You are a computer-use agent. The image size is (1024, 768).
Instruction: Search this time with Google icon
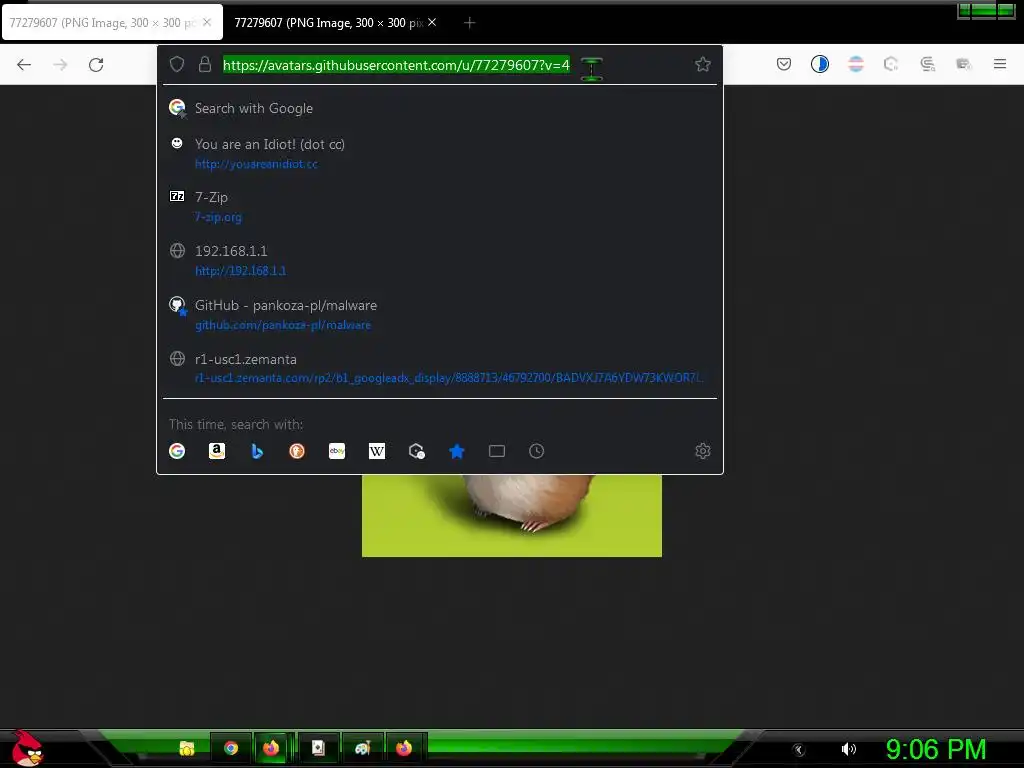[x=177, y=451]
